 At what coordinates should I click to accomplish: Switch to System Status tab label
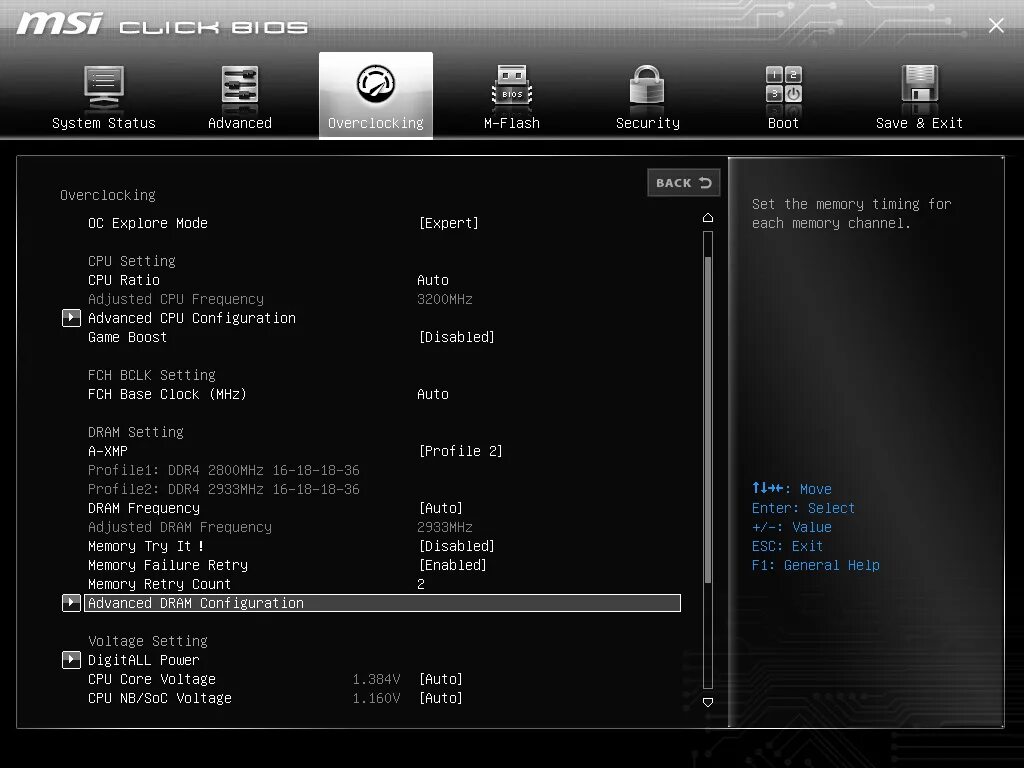pos(104,123)
